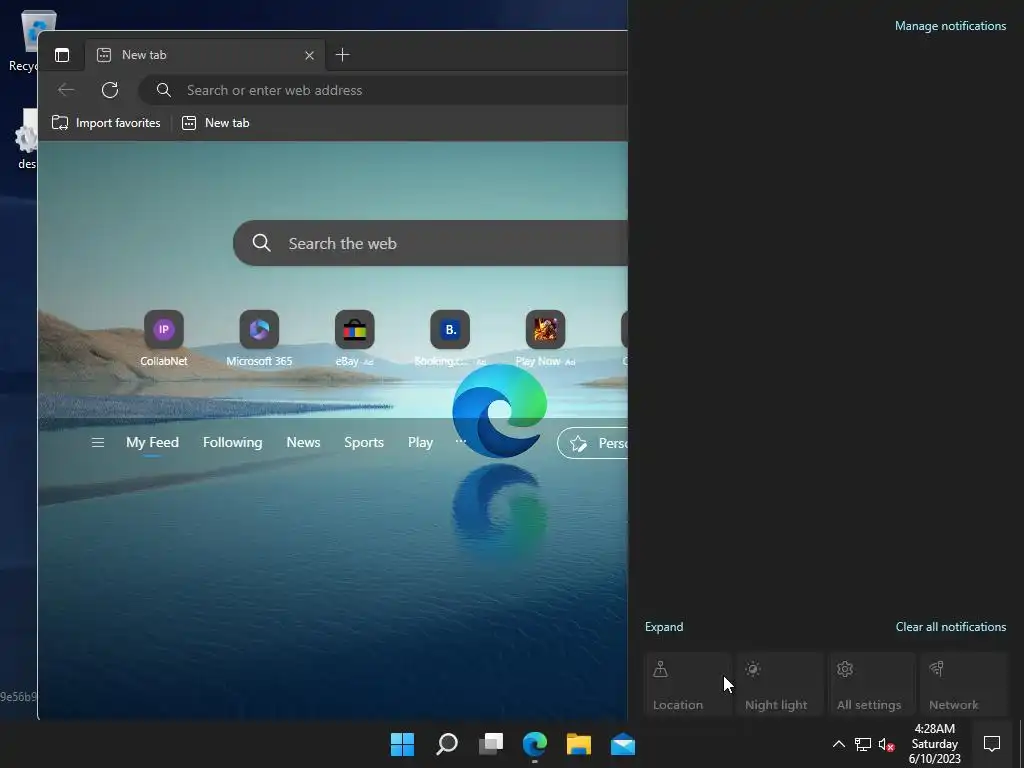
Task: Open a new tab with plus button
Action: 342,55
